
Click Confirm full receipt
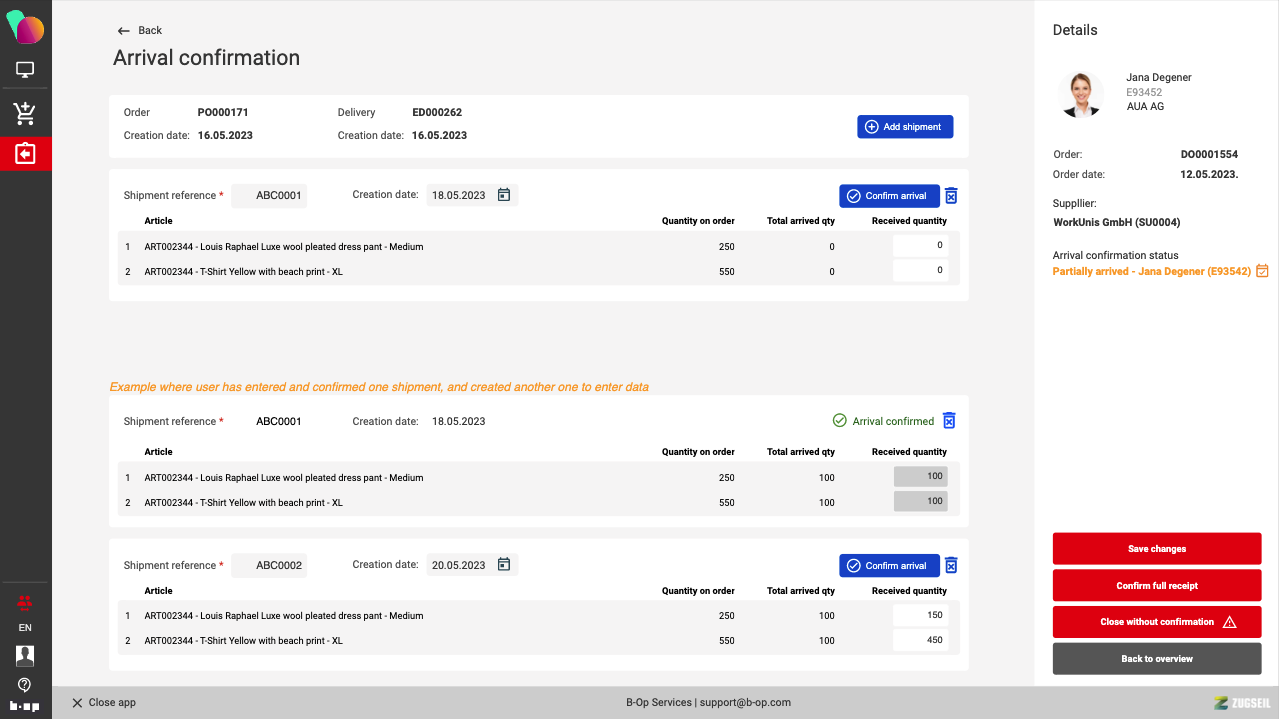[1156, 586]
